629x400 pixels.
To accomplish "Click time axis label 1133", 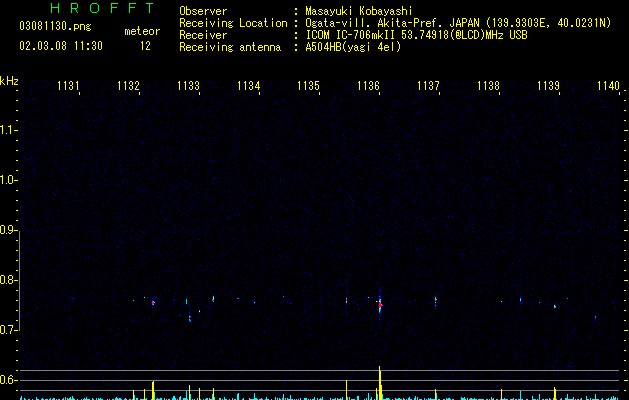I will (188, 86).
